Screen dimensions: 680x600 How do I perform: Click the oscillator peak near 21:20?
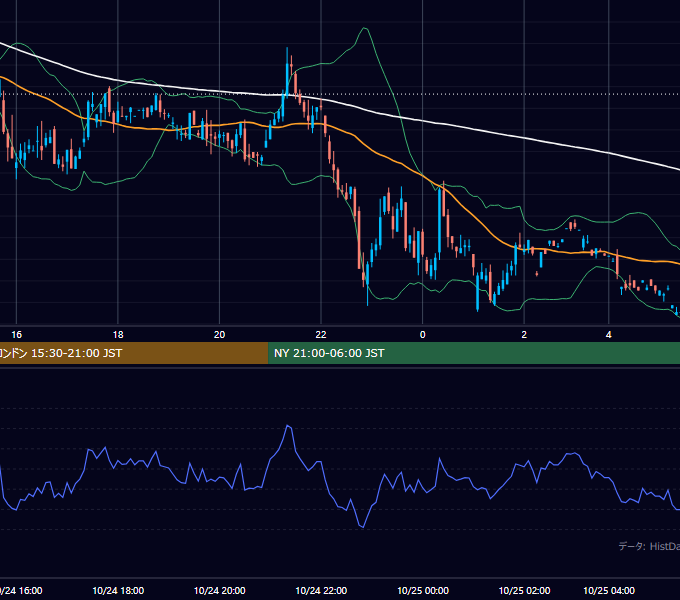pyautogui.click(x=288, y=426)
